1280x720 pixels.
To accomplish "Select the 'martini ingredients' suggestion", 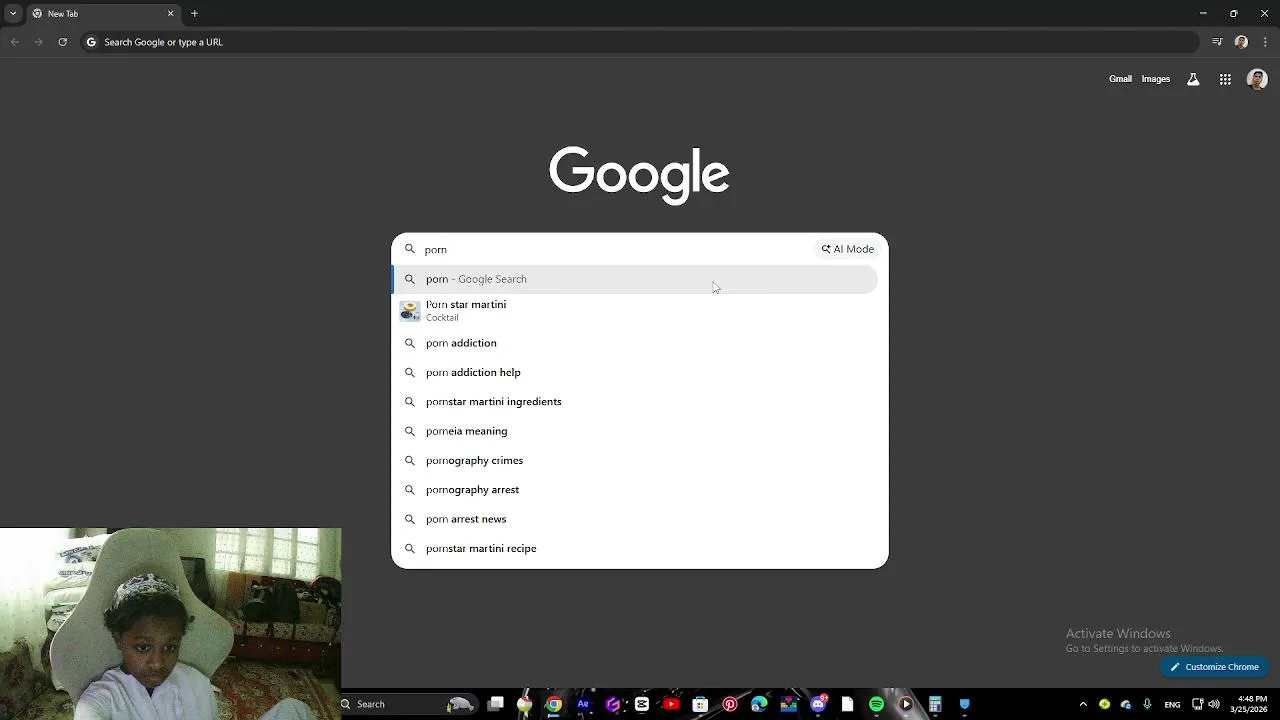I will (x=635, y=402).
